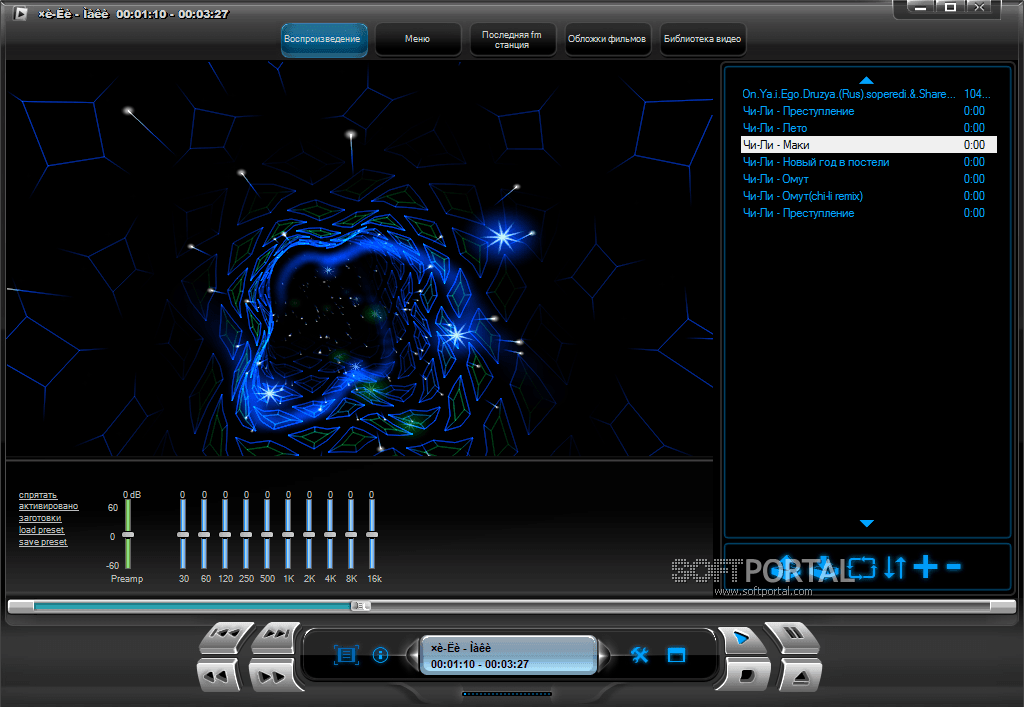
Task: Move the selected playlist item up
Action: 786,567
